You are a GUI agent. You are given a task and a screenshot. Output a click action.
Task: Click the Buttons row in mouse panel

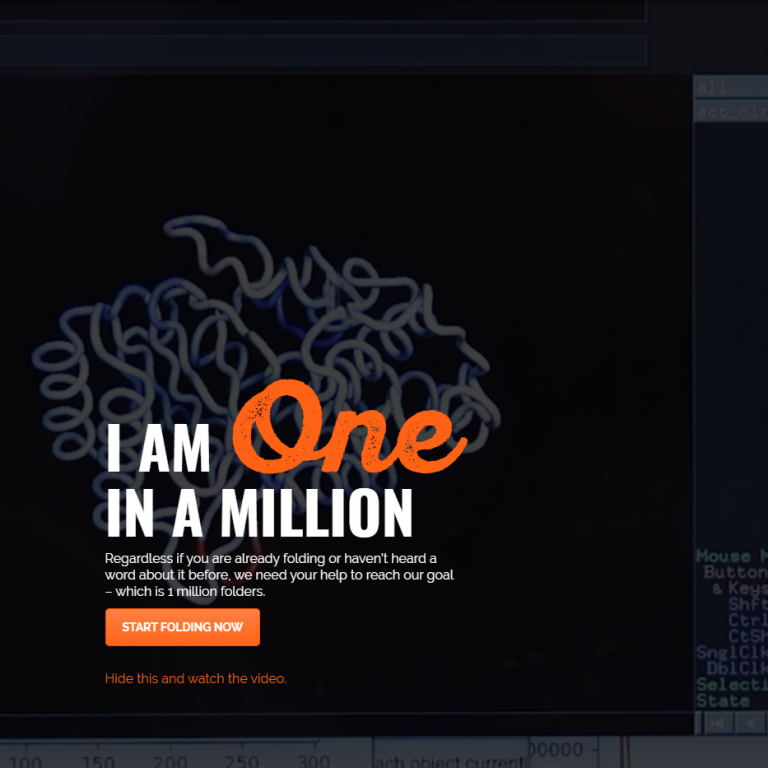[735, 573]
